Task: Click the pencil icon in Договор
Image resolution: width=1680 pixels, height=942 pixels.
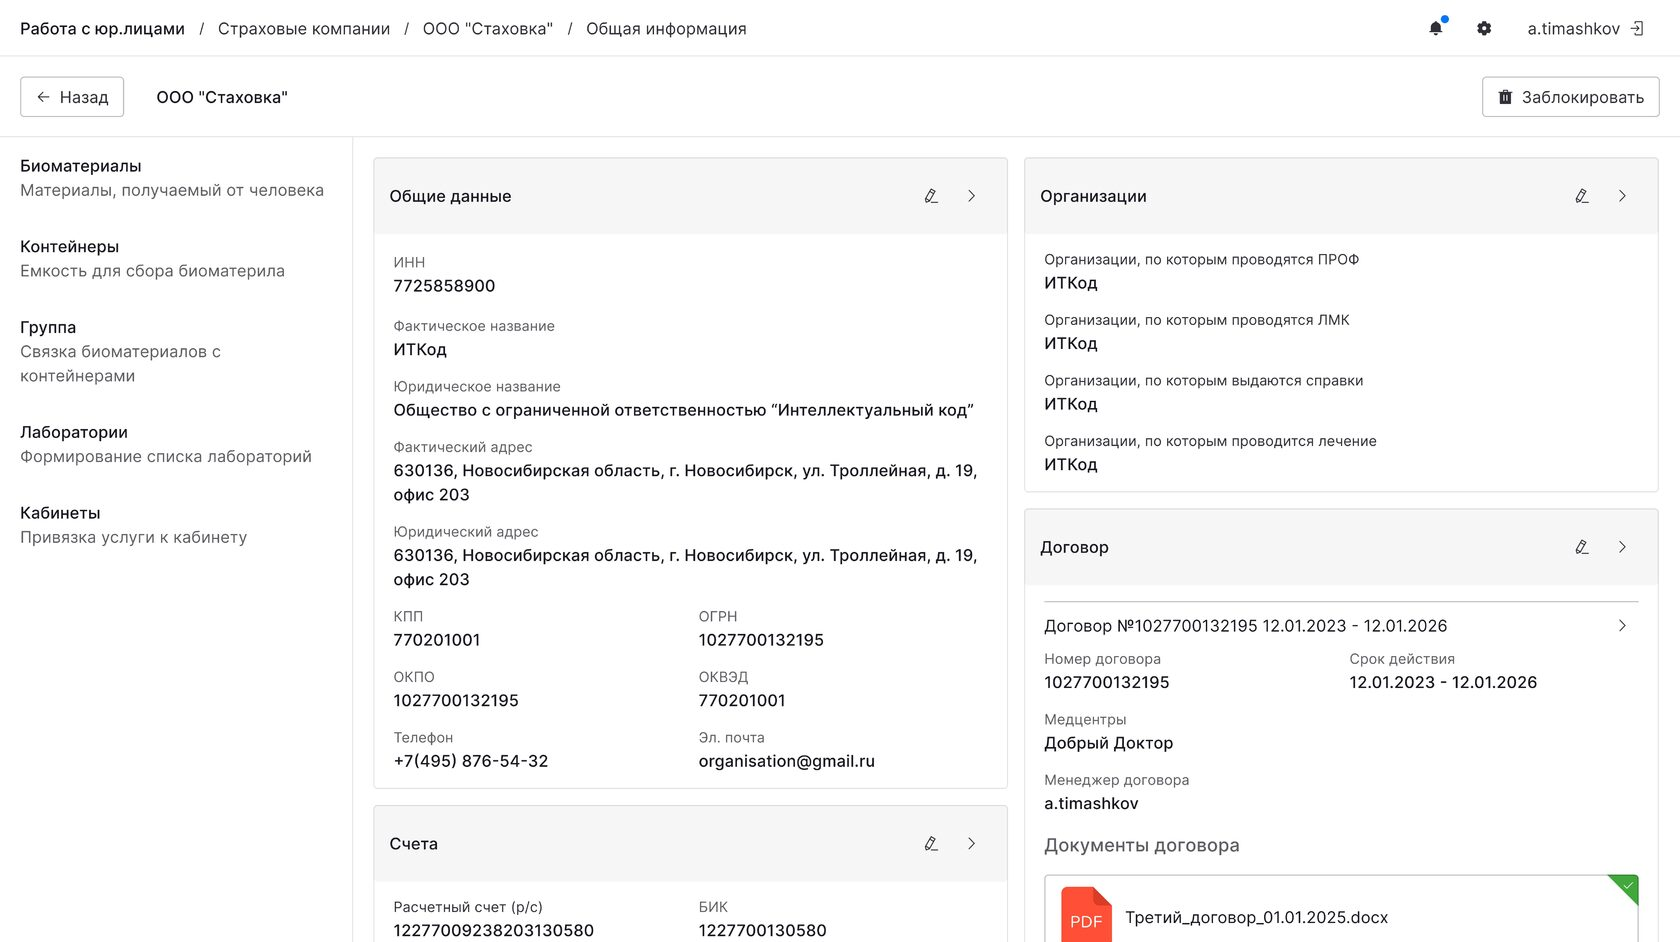Action: click(x=1582, y=547)
